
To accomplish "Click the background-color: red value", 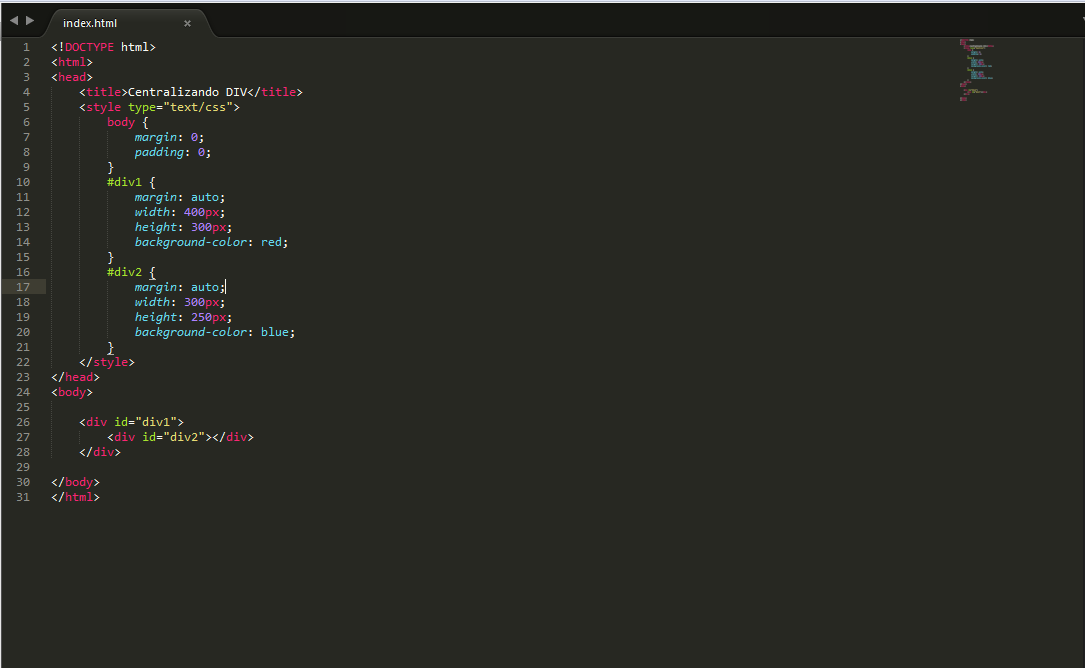I will (271, 242).
